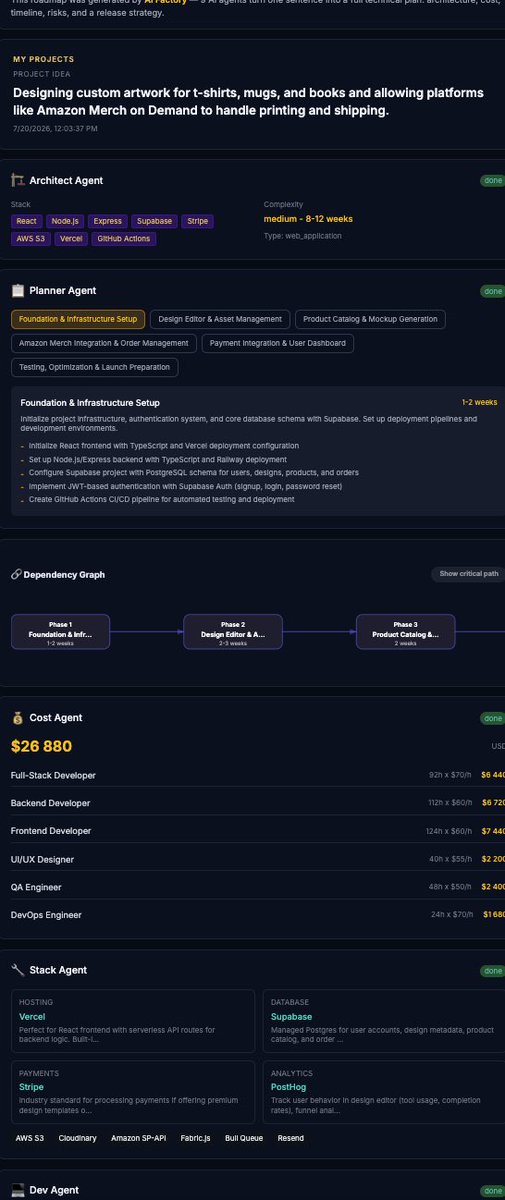
Task: Click the medium - 8-12 weeks complexity value
Action: [x=308, y=219]
